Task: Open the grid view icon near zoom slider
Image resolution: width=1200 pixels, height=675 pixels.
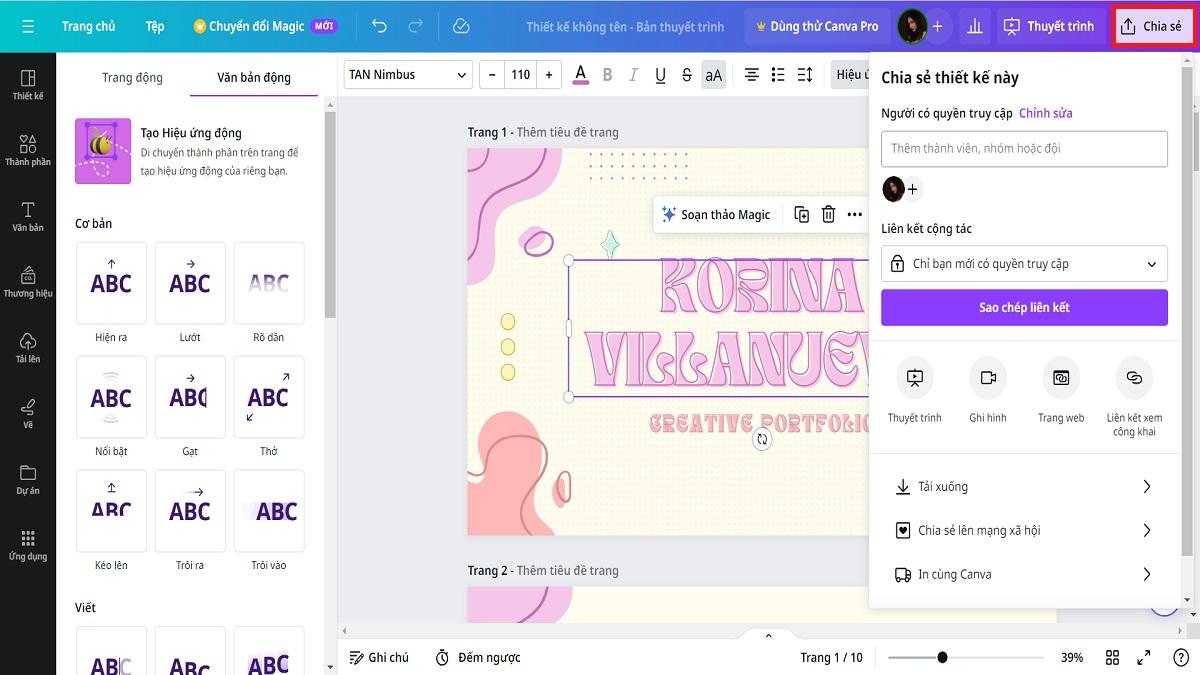Action: (x=1112, y=657)
